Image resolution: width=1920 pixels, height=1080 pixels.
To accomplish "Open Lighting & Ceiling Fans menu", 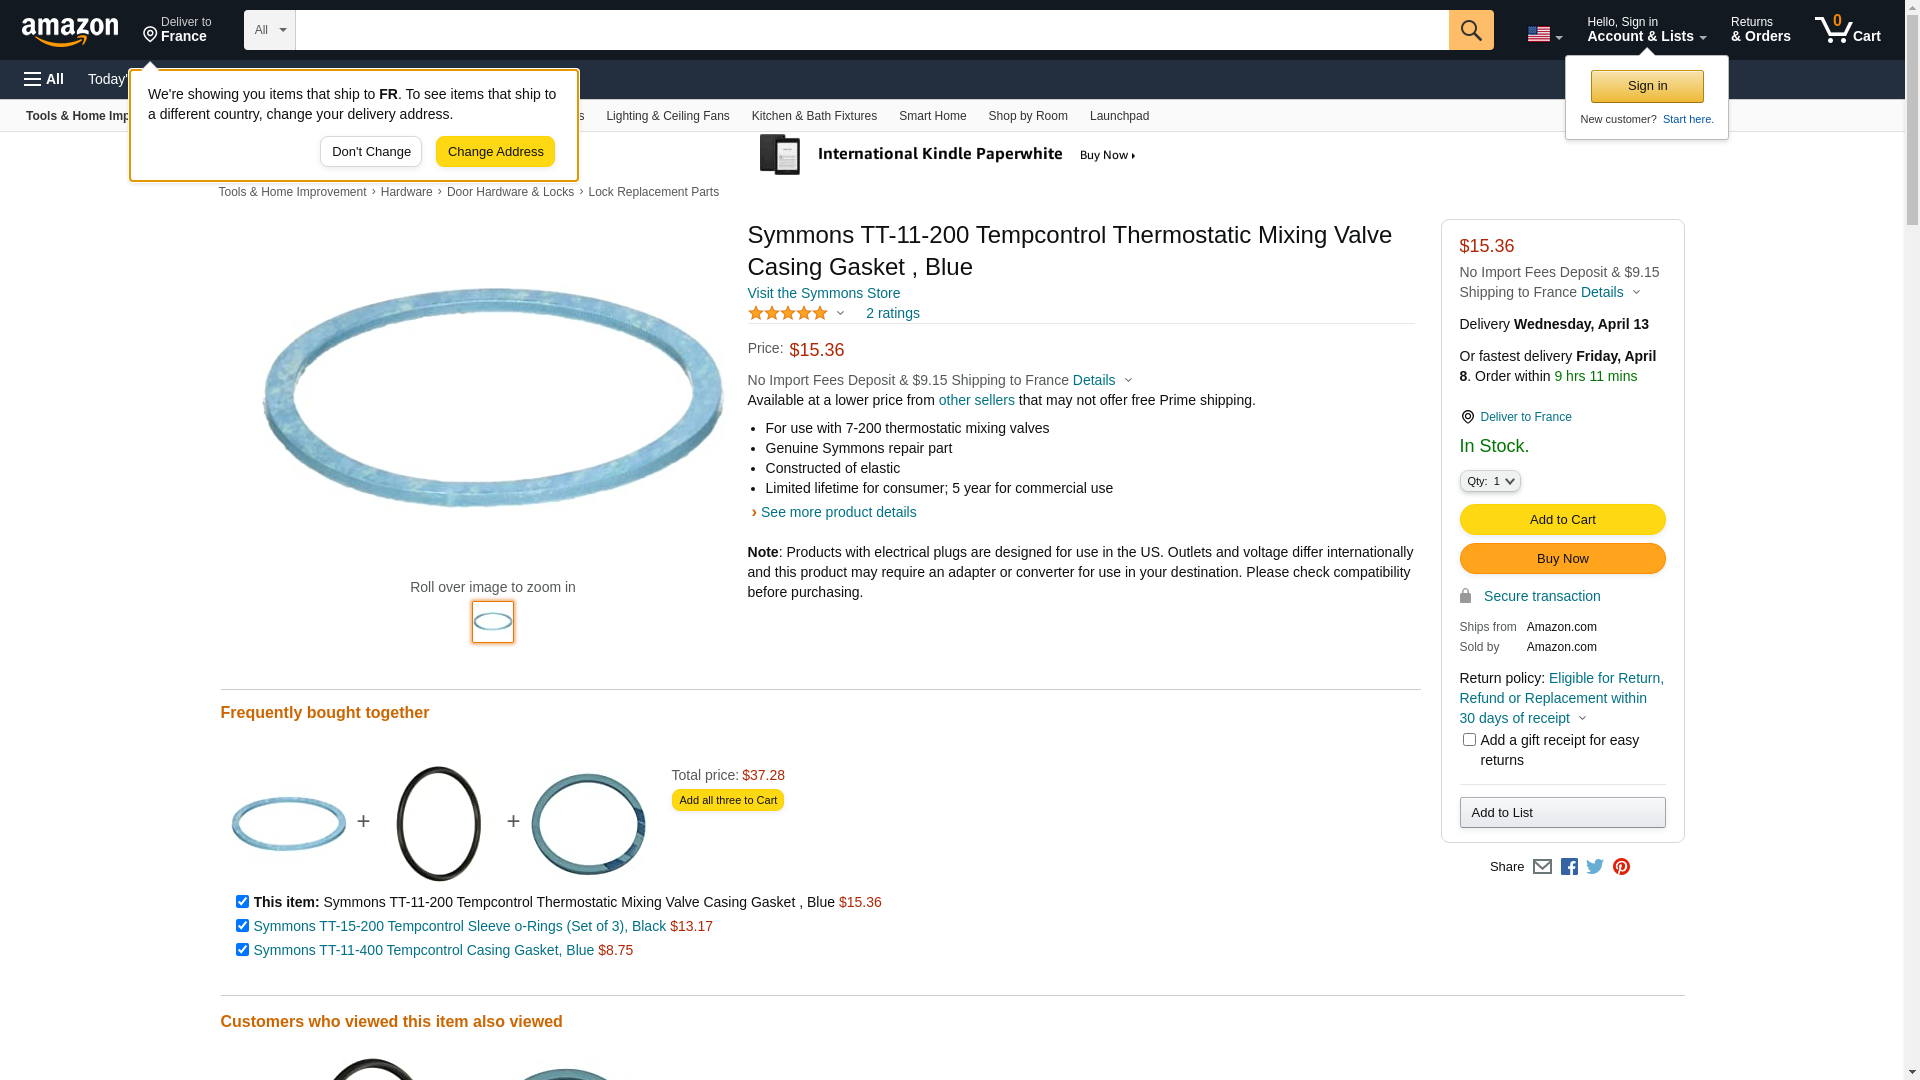I will [x=667, y=116].
